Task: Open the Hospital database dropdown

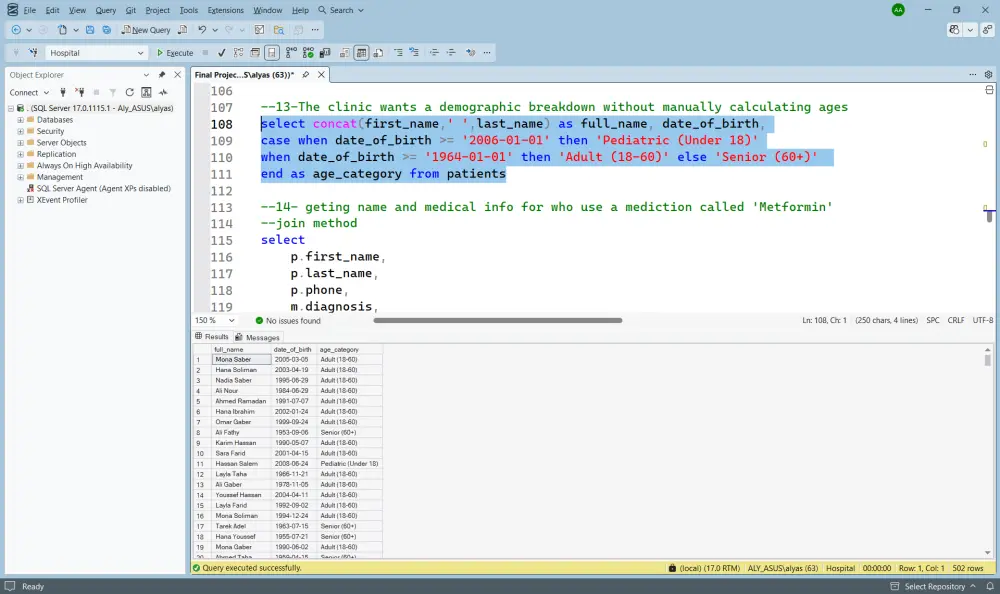Action: point(140,53)
